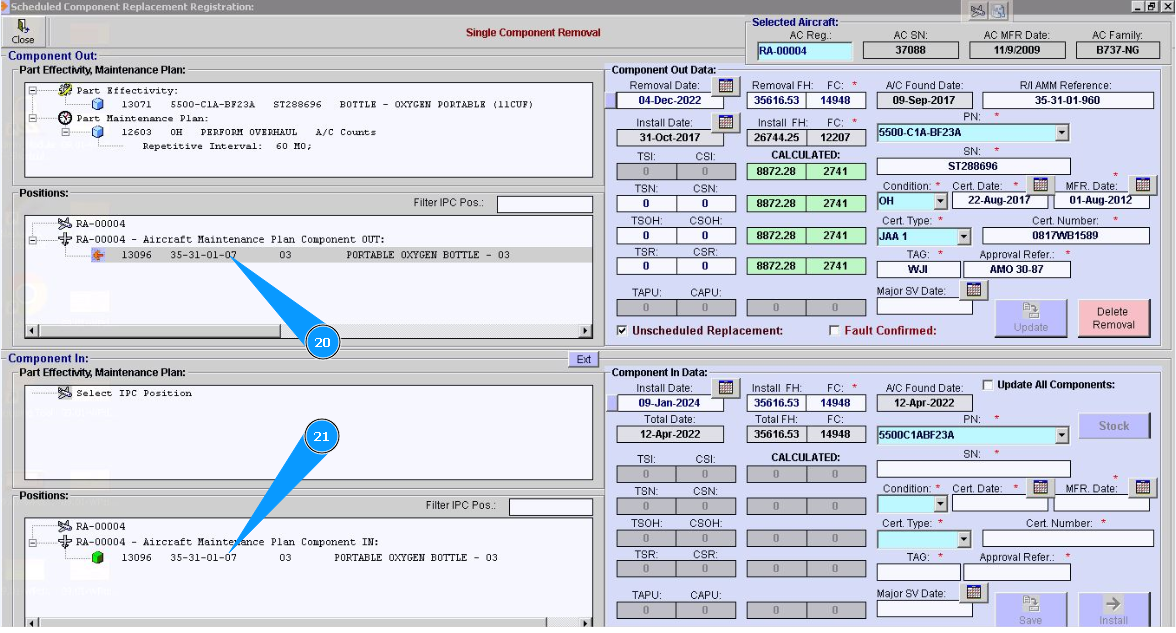Click the Update button
The width and height of the screenshot is (1176, 633).
pos(1030,318)
